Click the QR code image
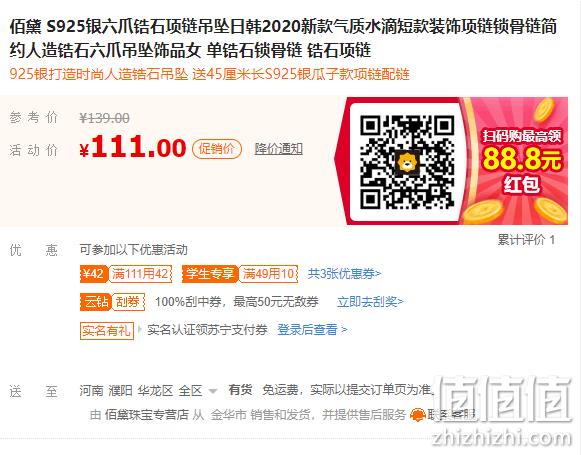This screenshot has height=455, width=581. pyautogui.click(x=407, y=162)
